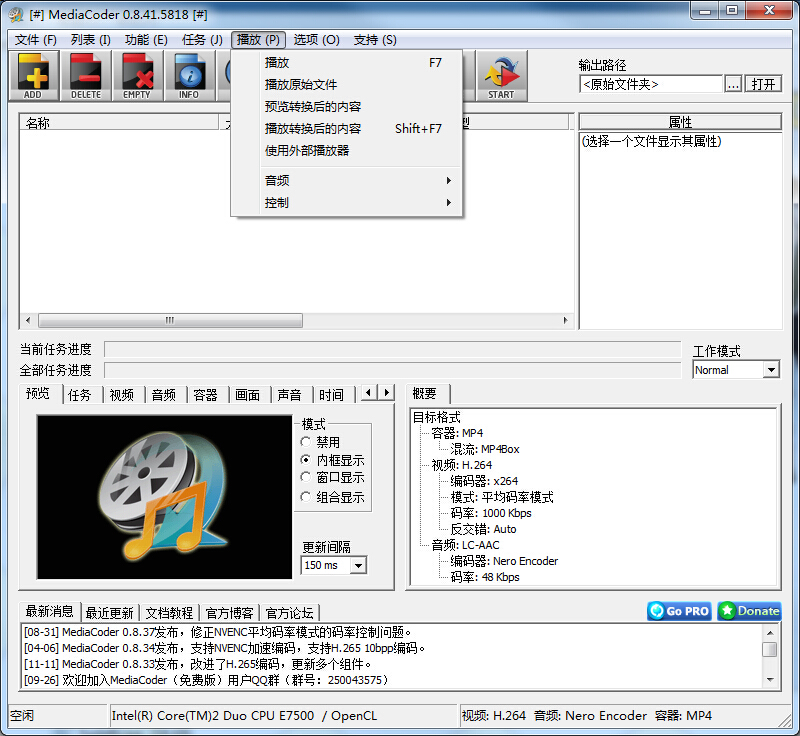This screenshot has height=736, width=800.
Task: Open the 列表 (I) menu
Action: [x=91, y=40]
